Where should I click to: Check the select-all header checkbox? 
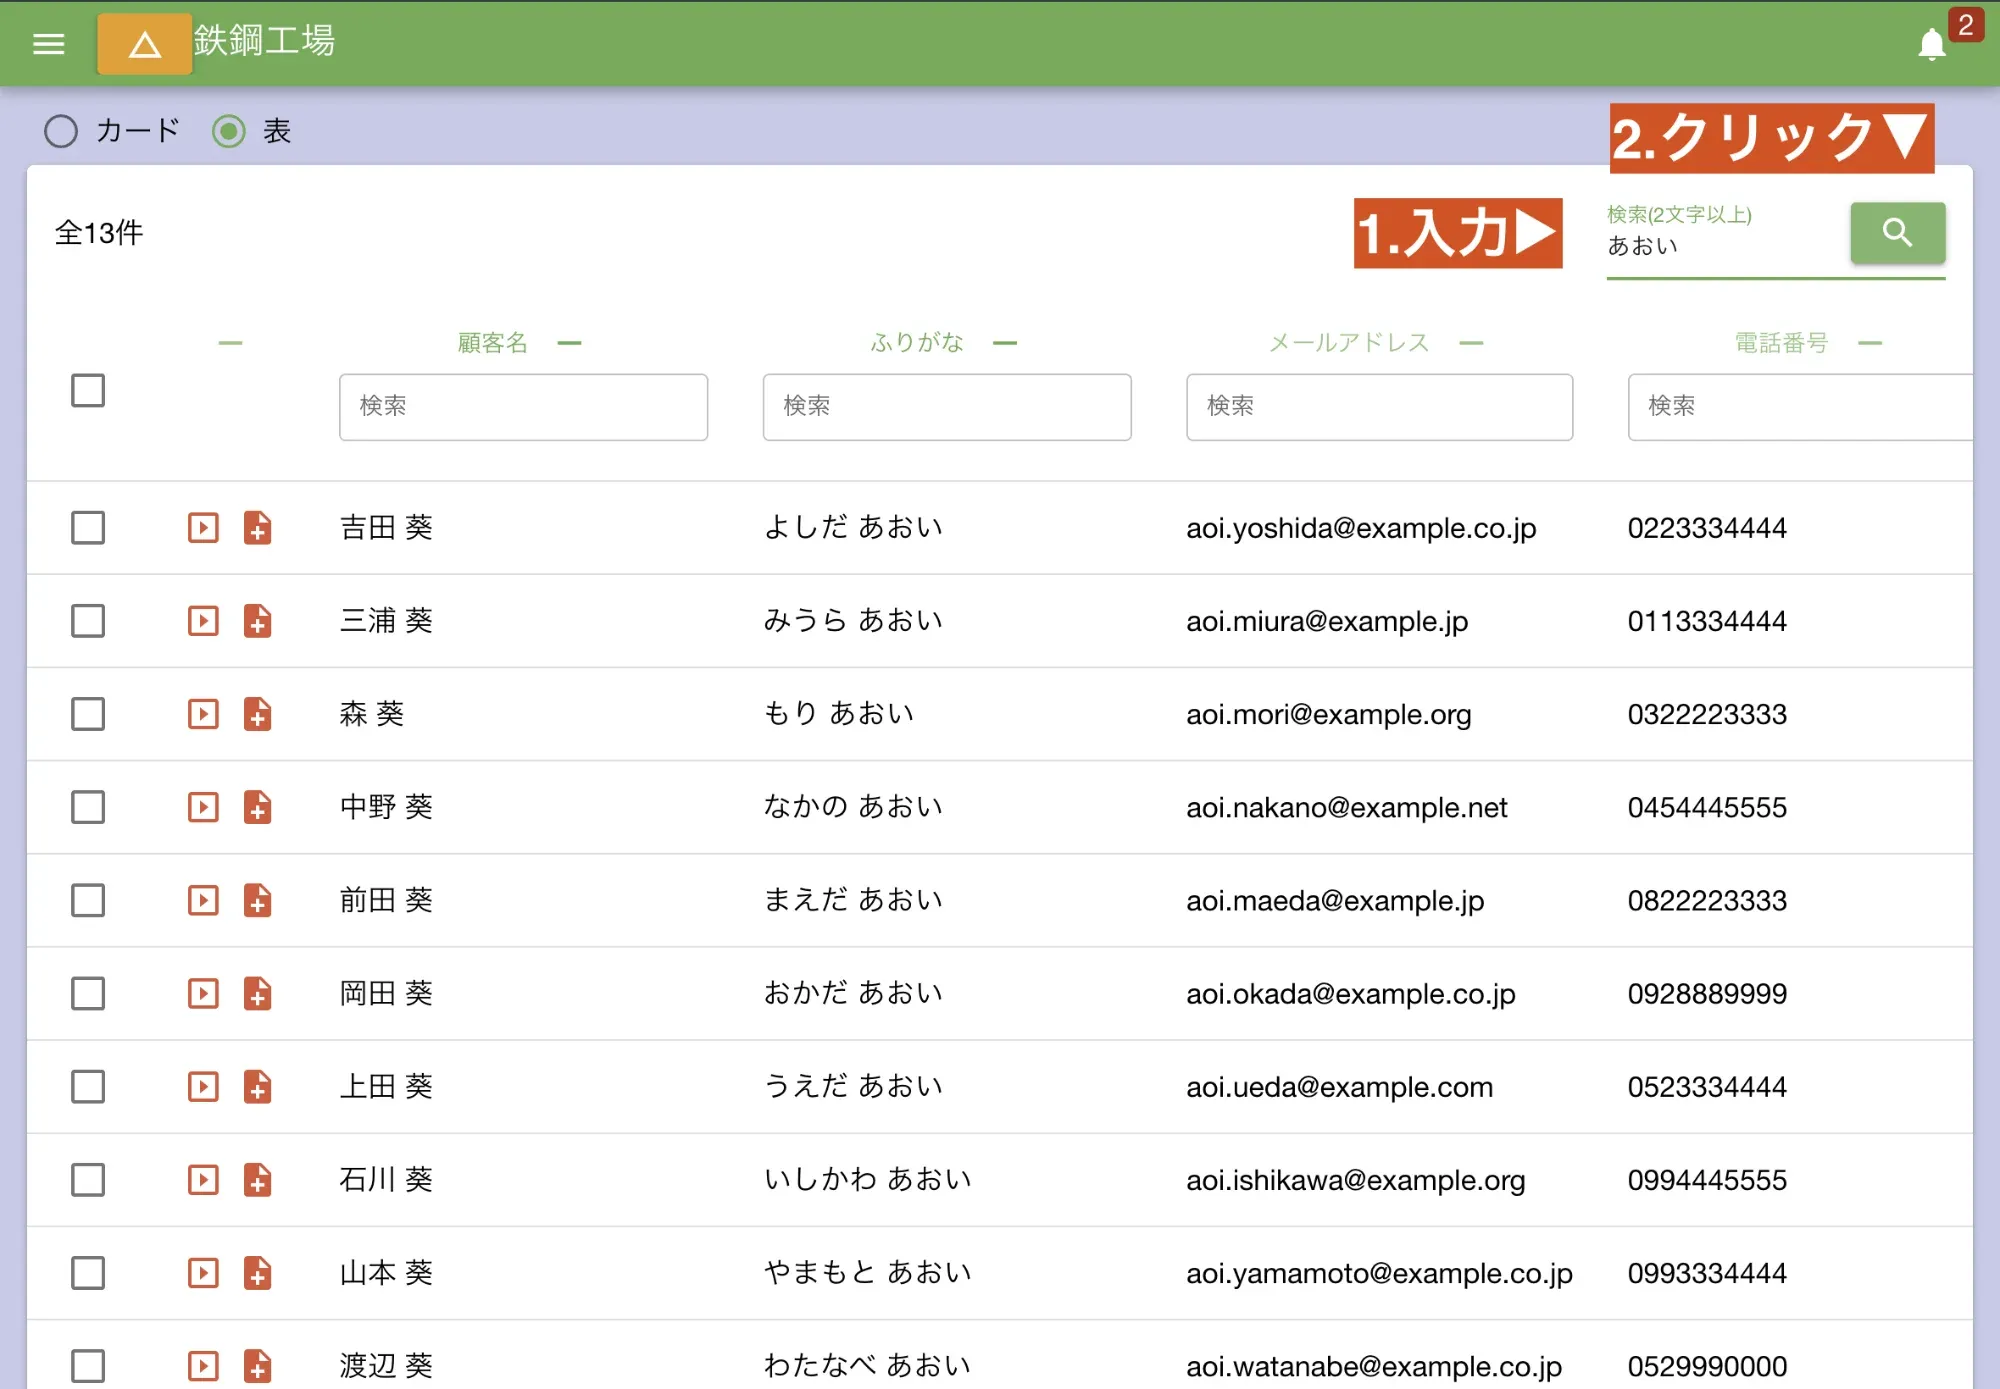pos(88,390)
